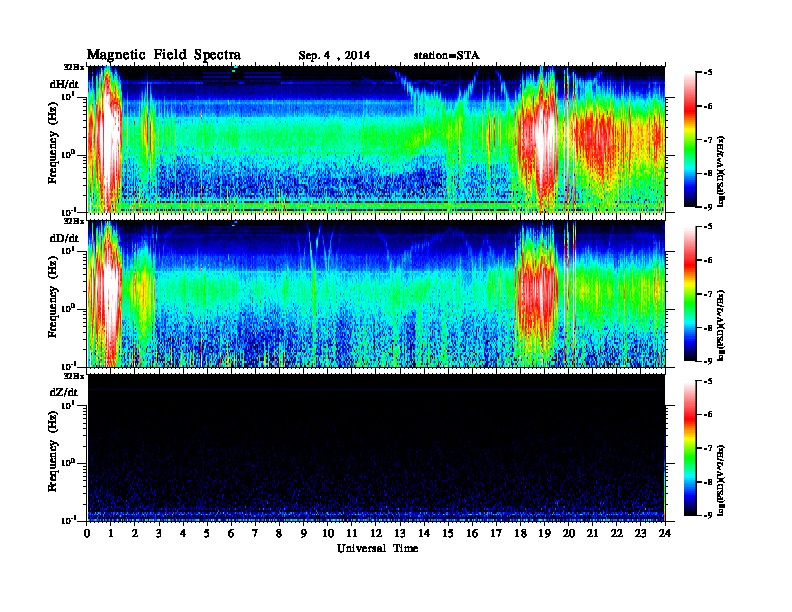
Task: Click the 10^0 frequency tick of the dD/dt panel
Action: tap(68, 308)
